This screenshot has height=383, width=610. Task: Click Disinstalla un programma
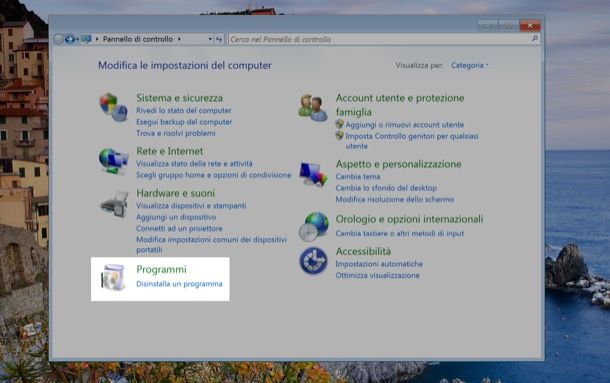(179, 284)
